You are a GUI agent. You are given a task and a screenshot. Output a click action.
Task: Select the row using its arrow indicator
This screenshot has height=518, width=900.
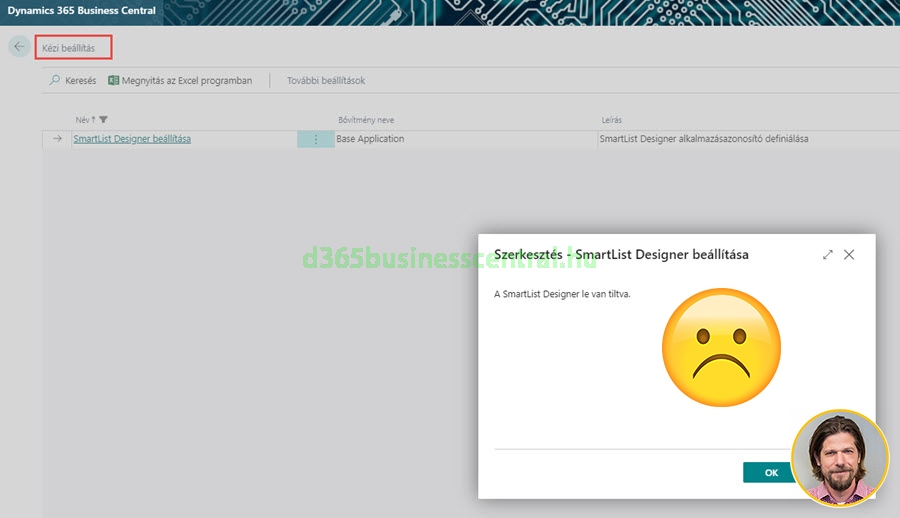(58, 139)
